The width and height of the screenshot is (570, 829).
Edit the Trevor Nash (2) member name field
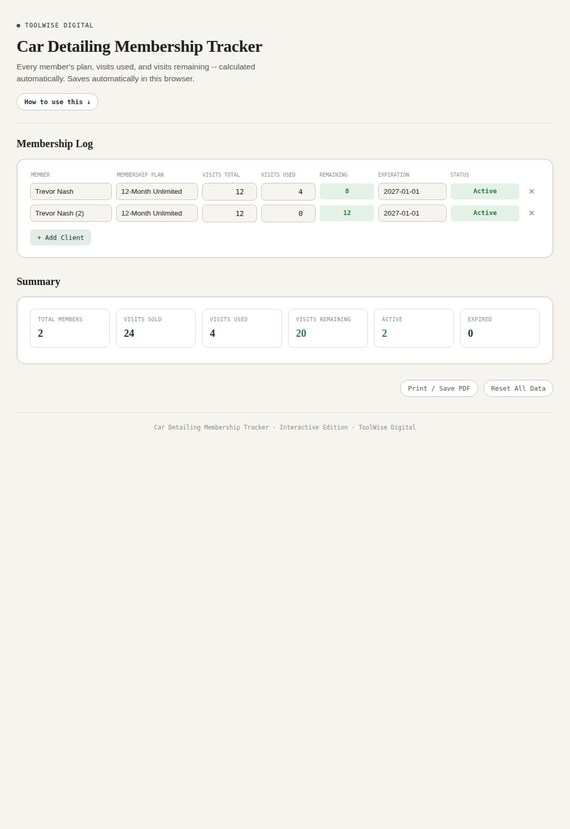point(71,213)
